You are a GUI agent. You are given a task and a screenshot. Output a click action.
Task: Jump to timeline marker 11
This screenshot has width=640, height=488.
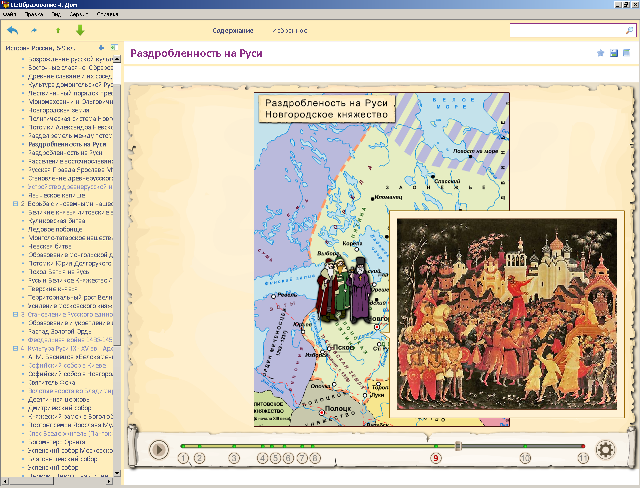tap(583, 459)
